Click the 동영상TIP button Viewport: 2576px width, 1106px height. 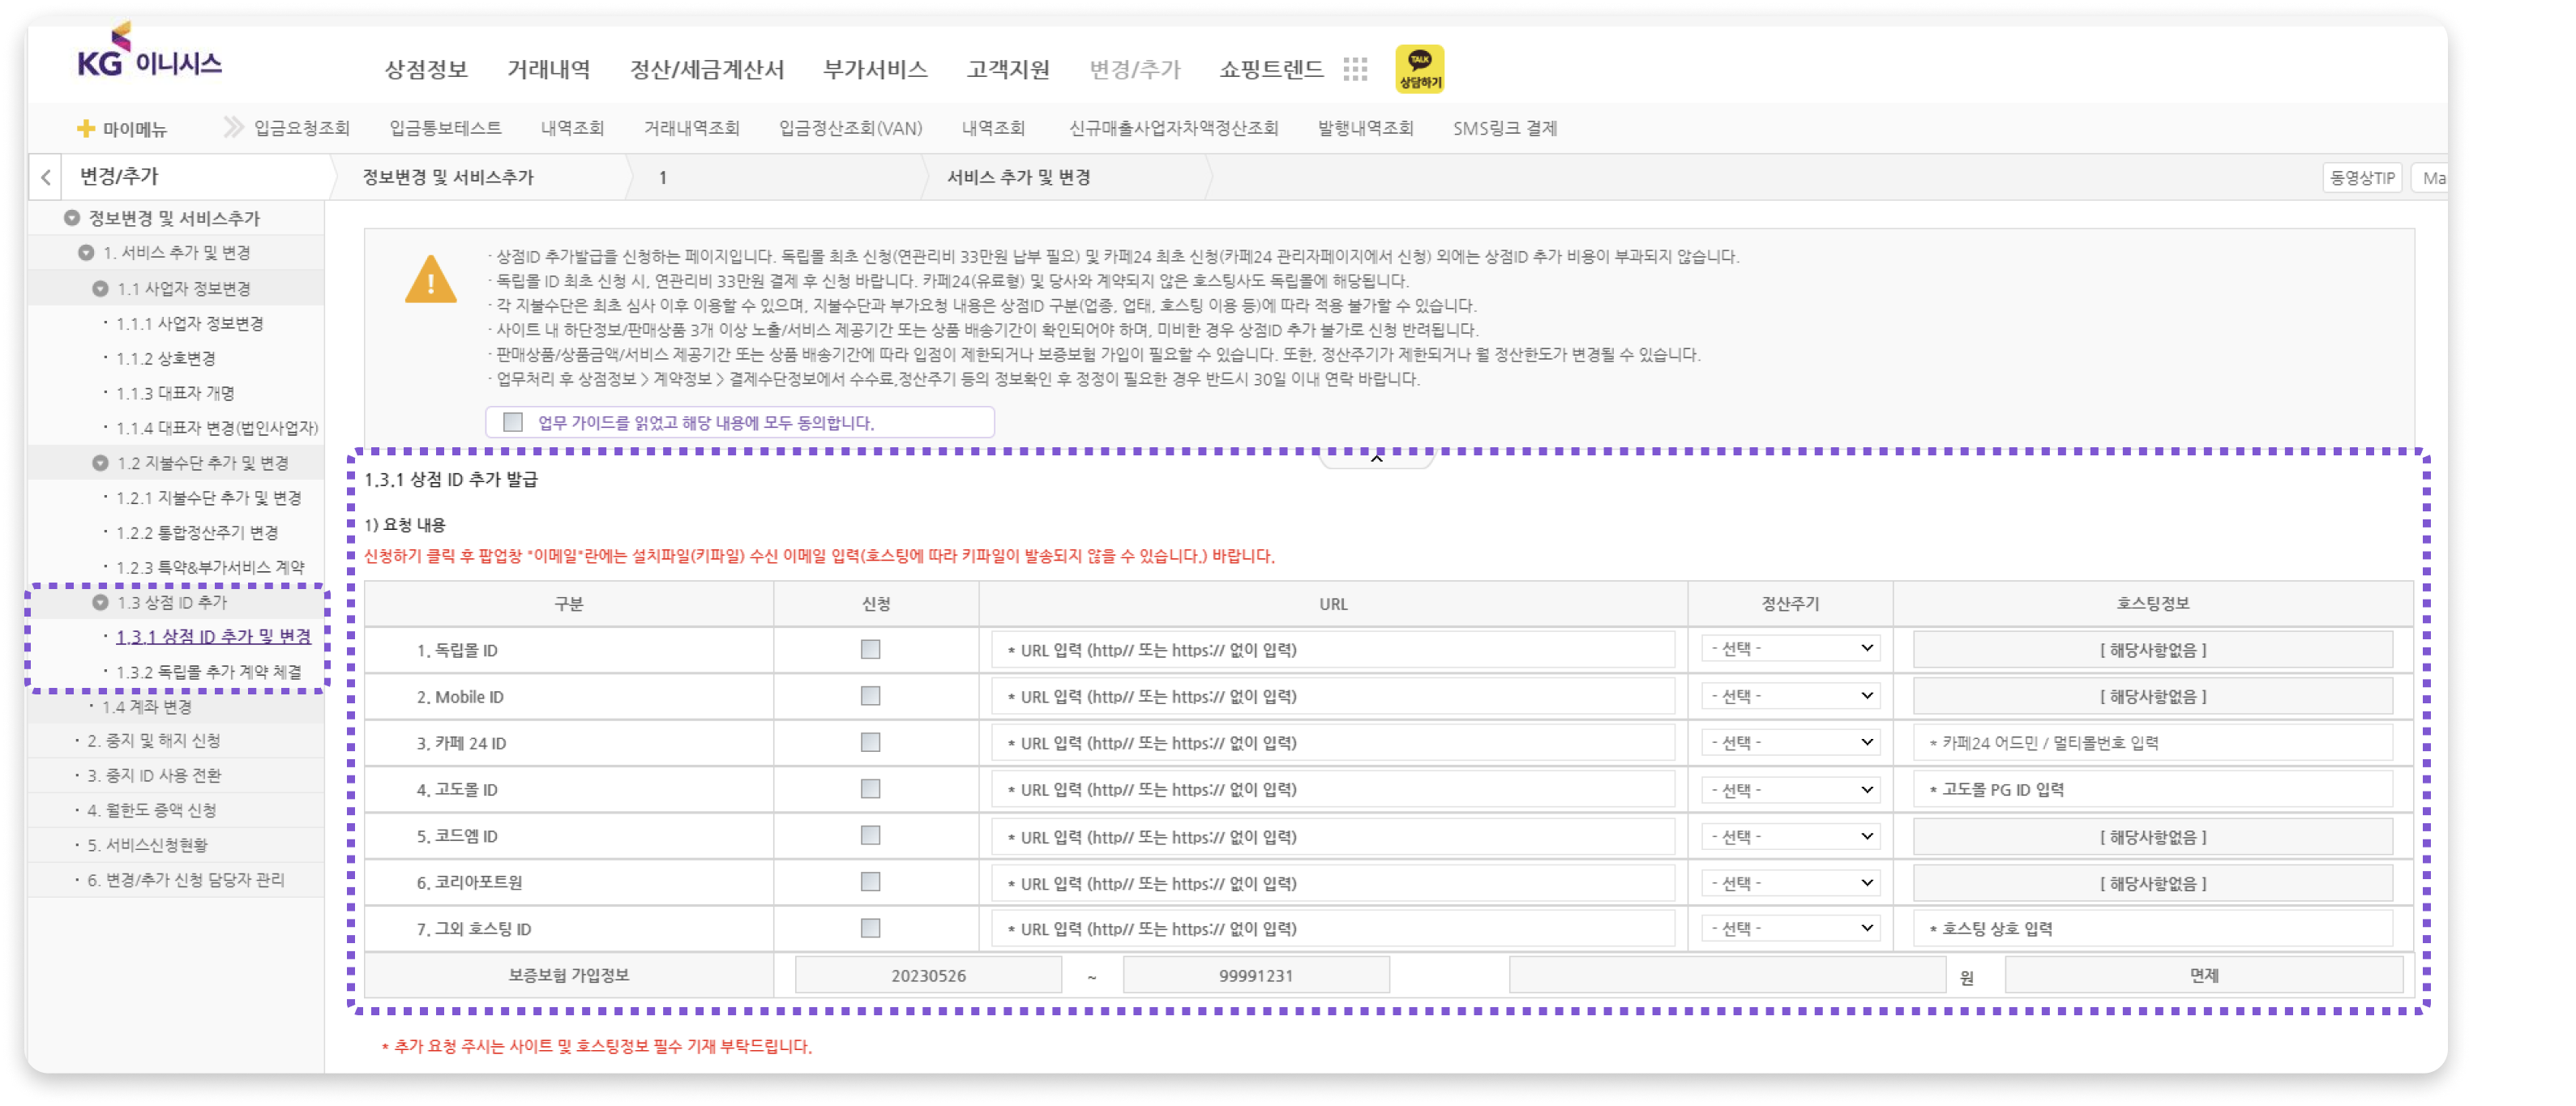2361,178
